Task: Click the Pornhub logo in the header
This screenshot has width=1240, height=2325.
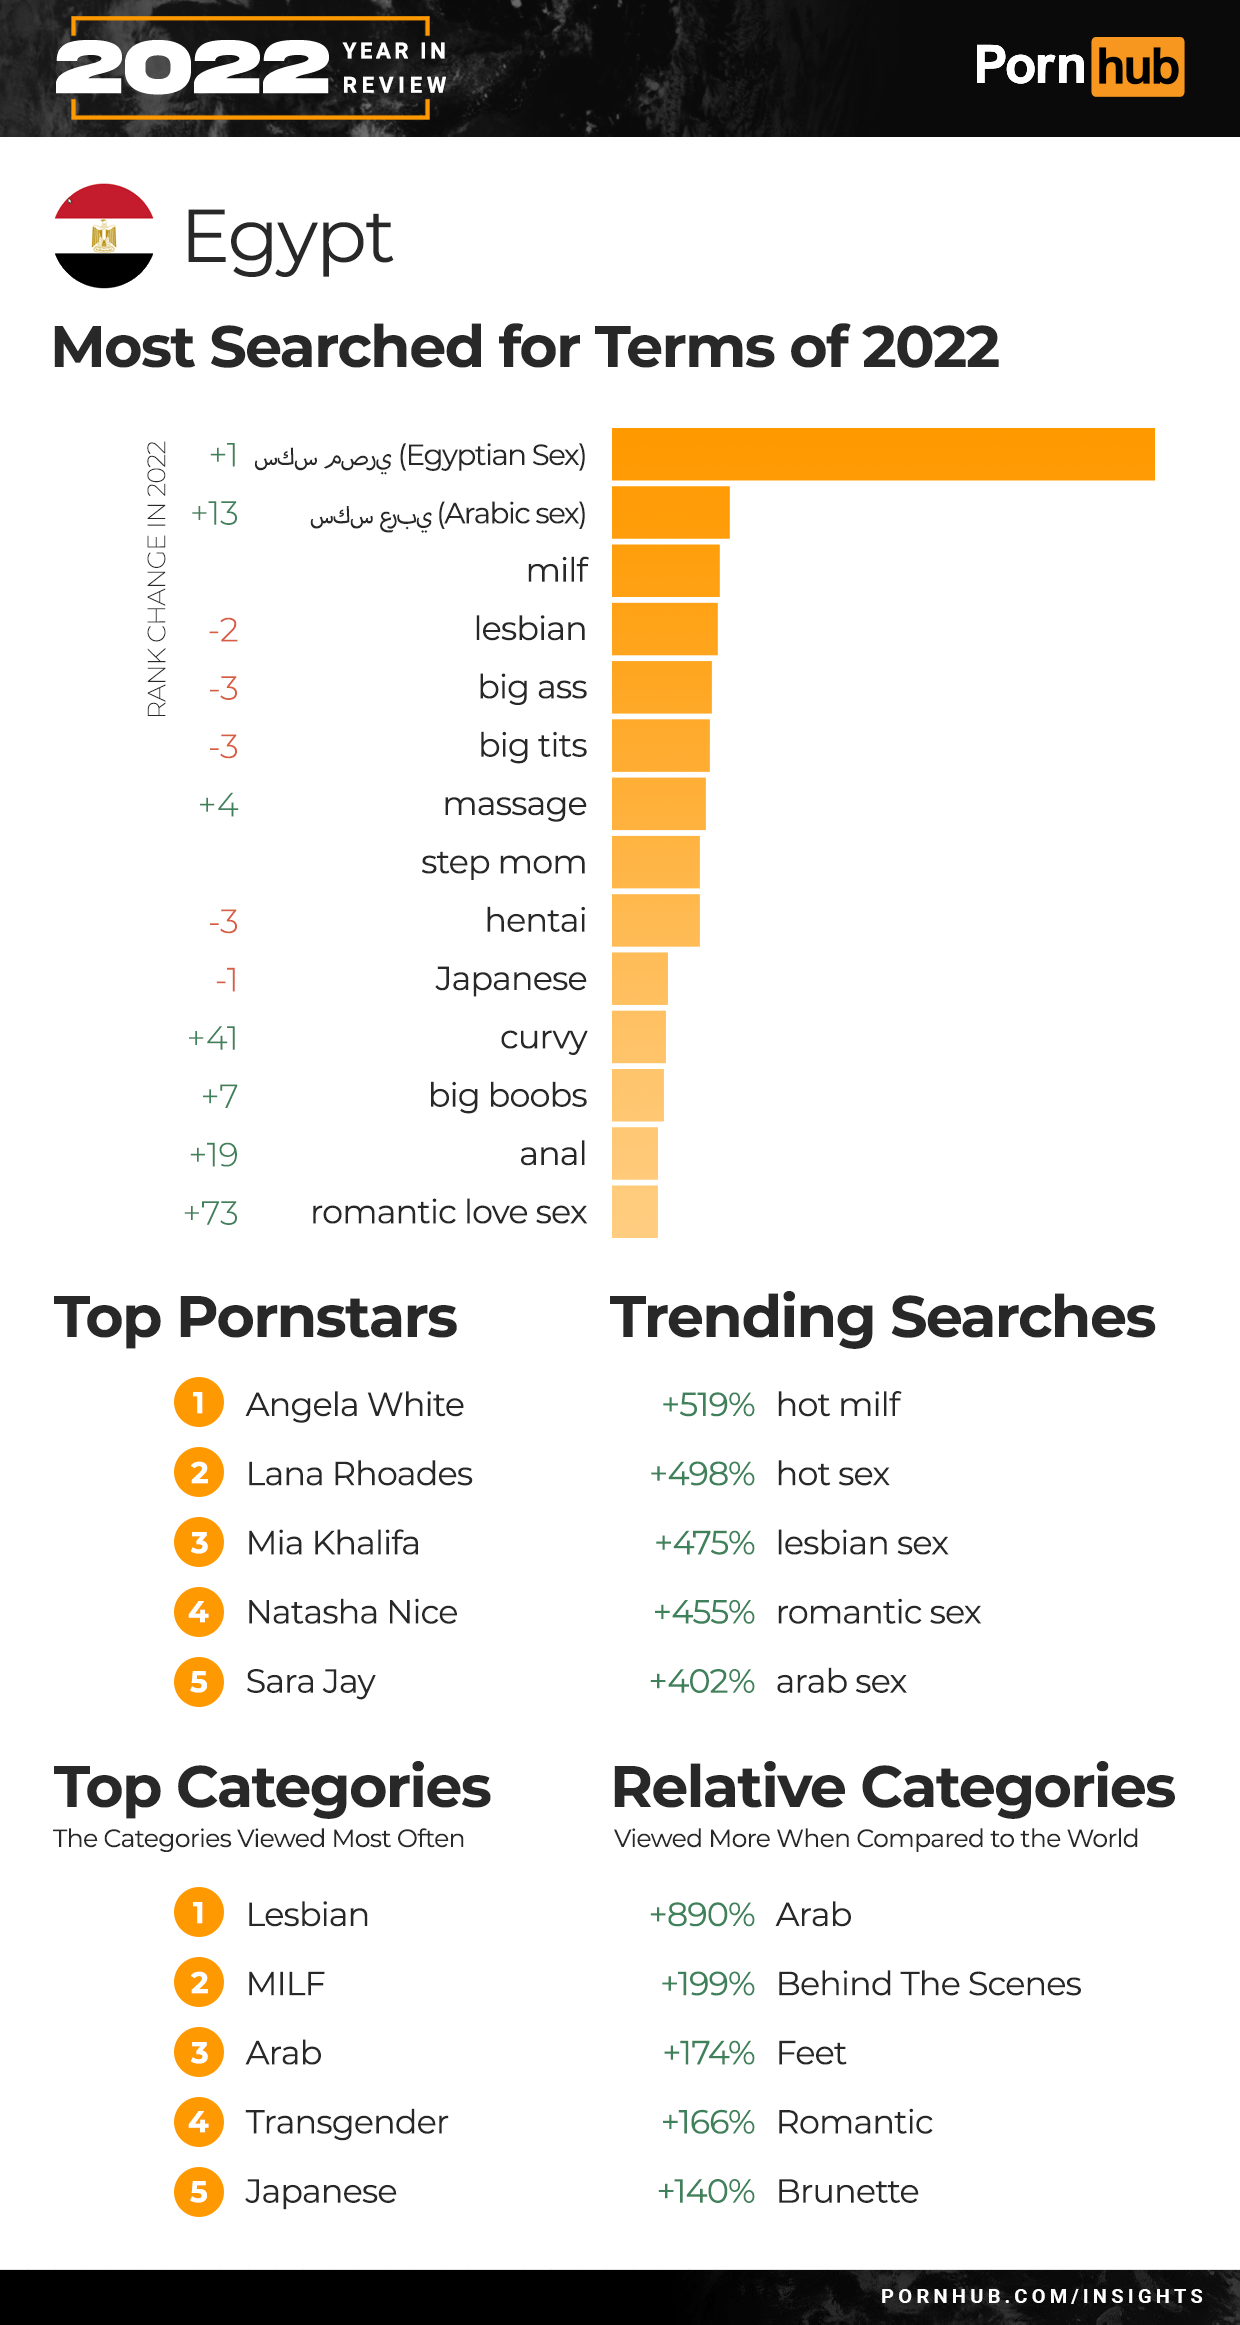Action: (x=1079, y=67)
